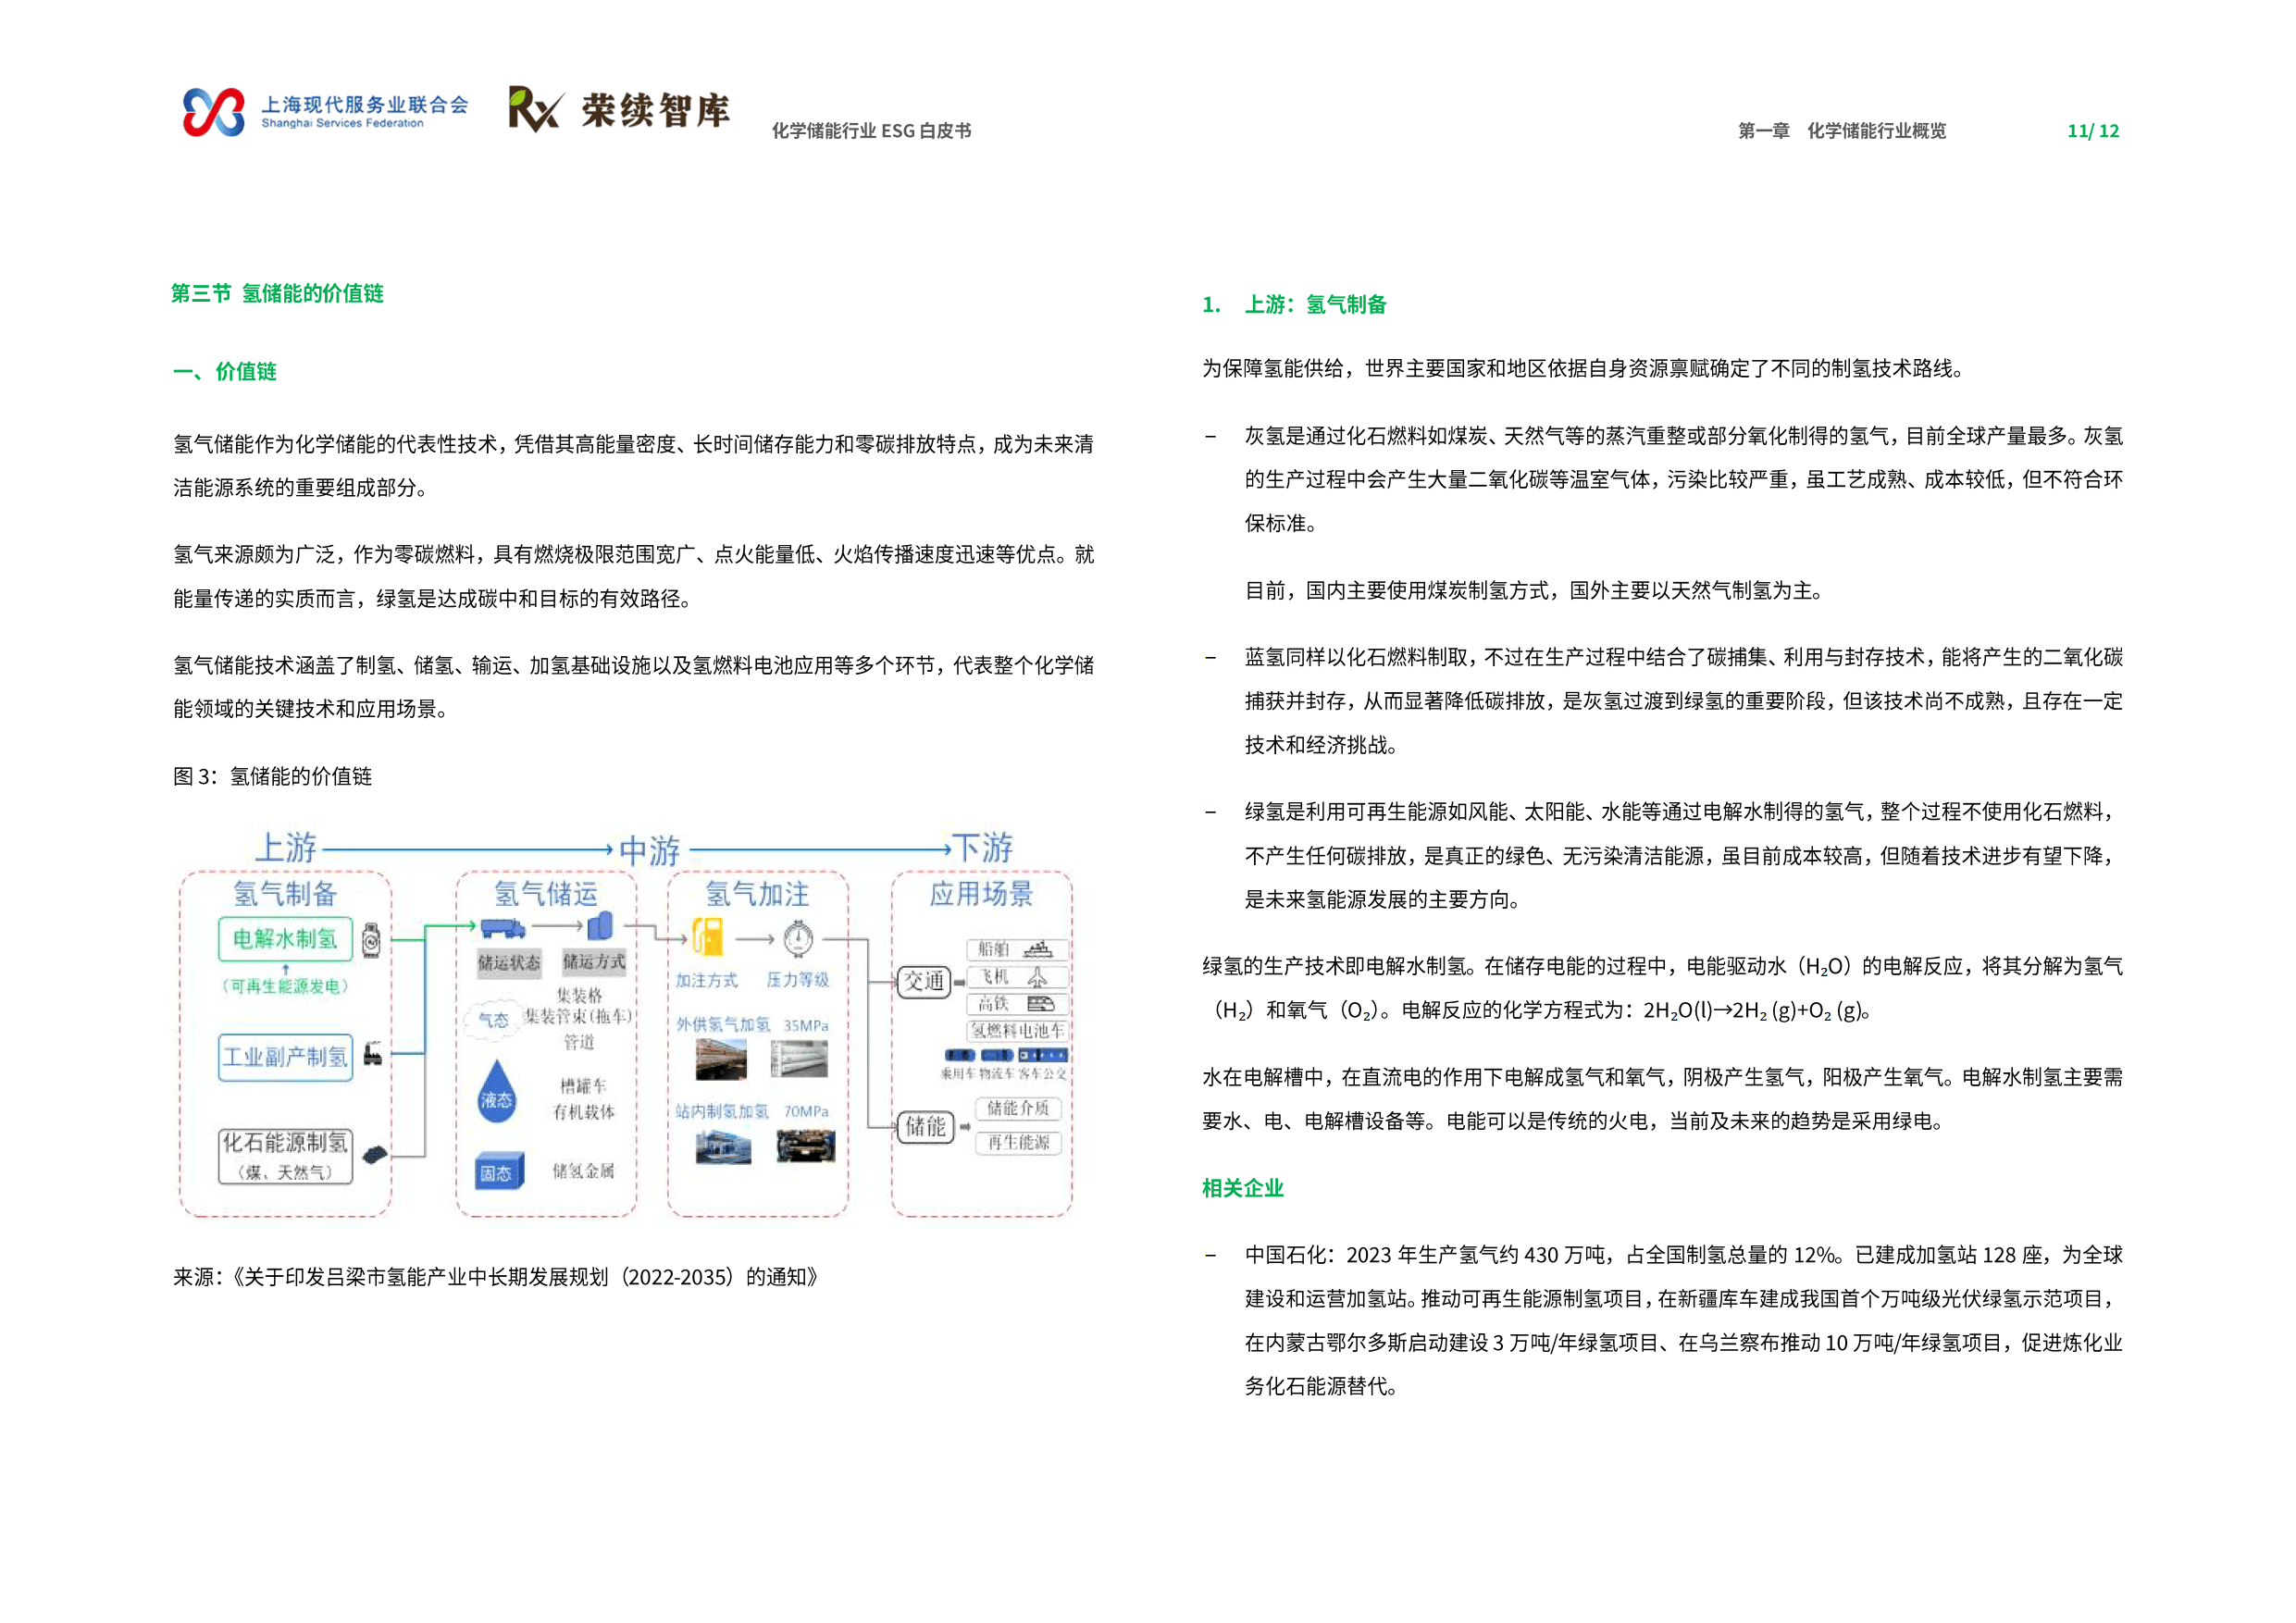Click the 集装格 label
Viewport: 2296px width, 1623px height.
(579, 995)
